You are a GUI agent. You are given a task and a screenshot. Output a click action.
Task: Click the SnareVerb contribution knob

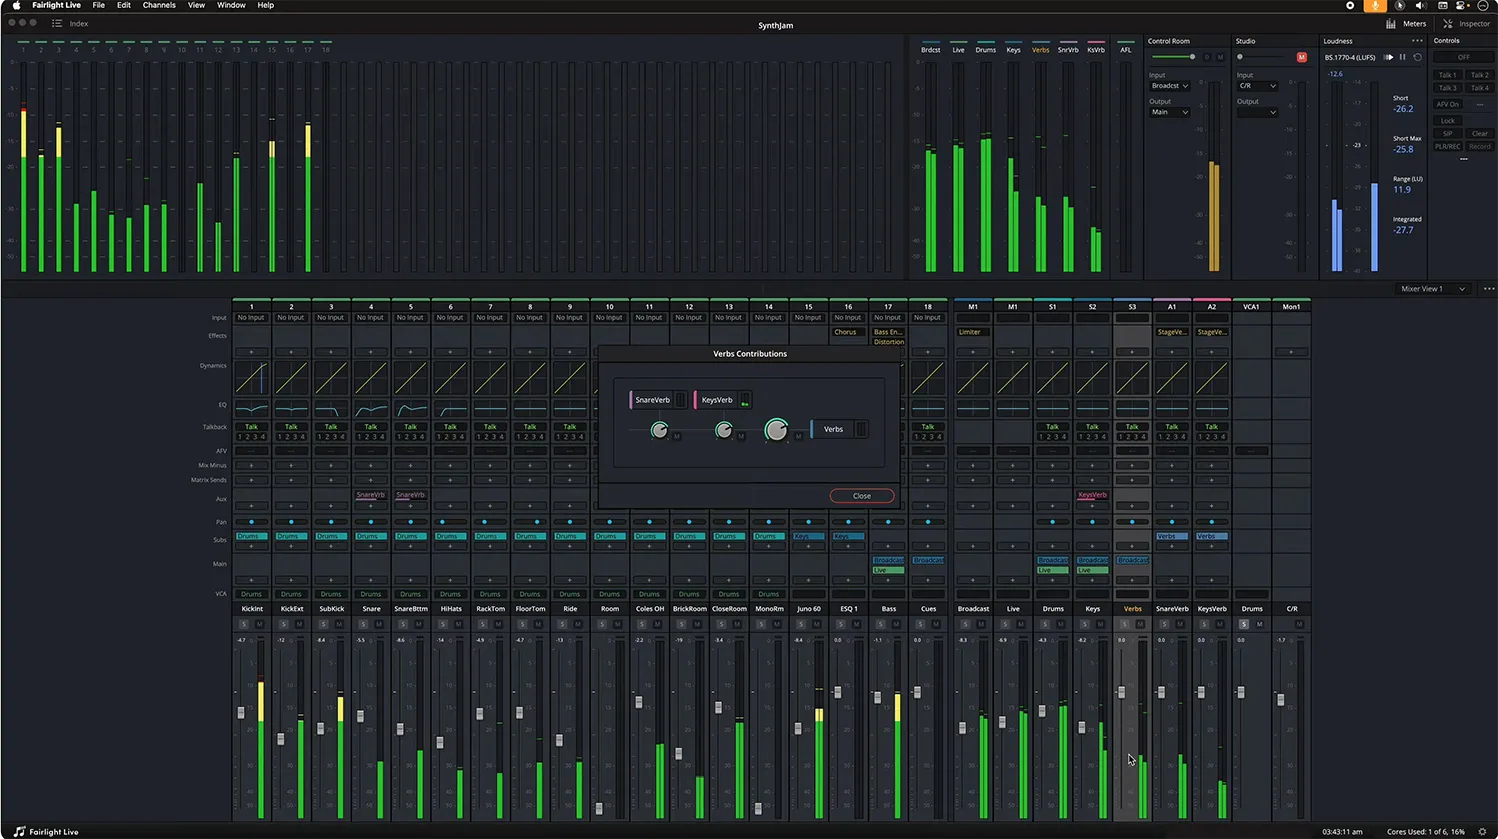[x=659, y=430]
